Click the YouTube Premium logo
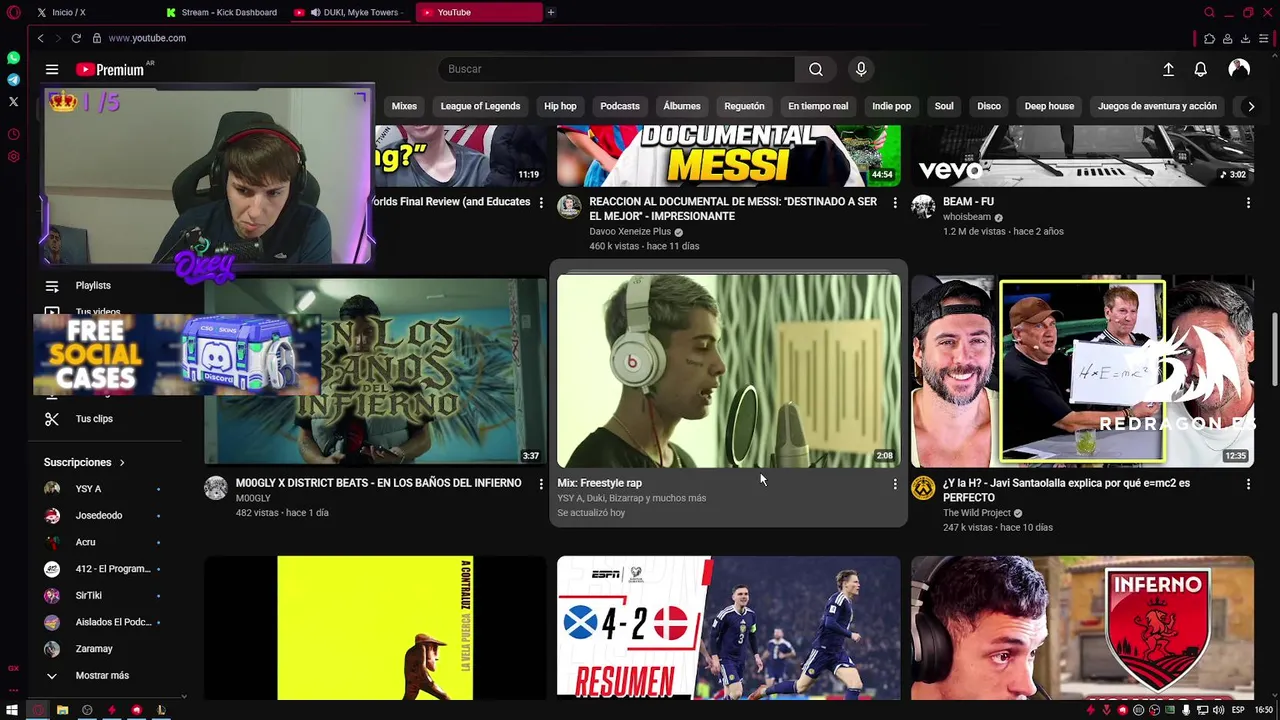Image resolution: width=1280 pixels, height=720 pixels. point(110,69)
